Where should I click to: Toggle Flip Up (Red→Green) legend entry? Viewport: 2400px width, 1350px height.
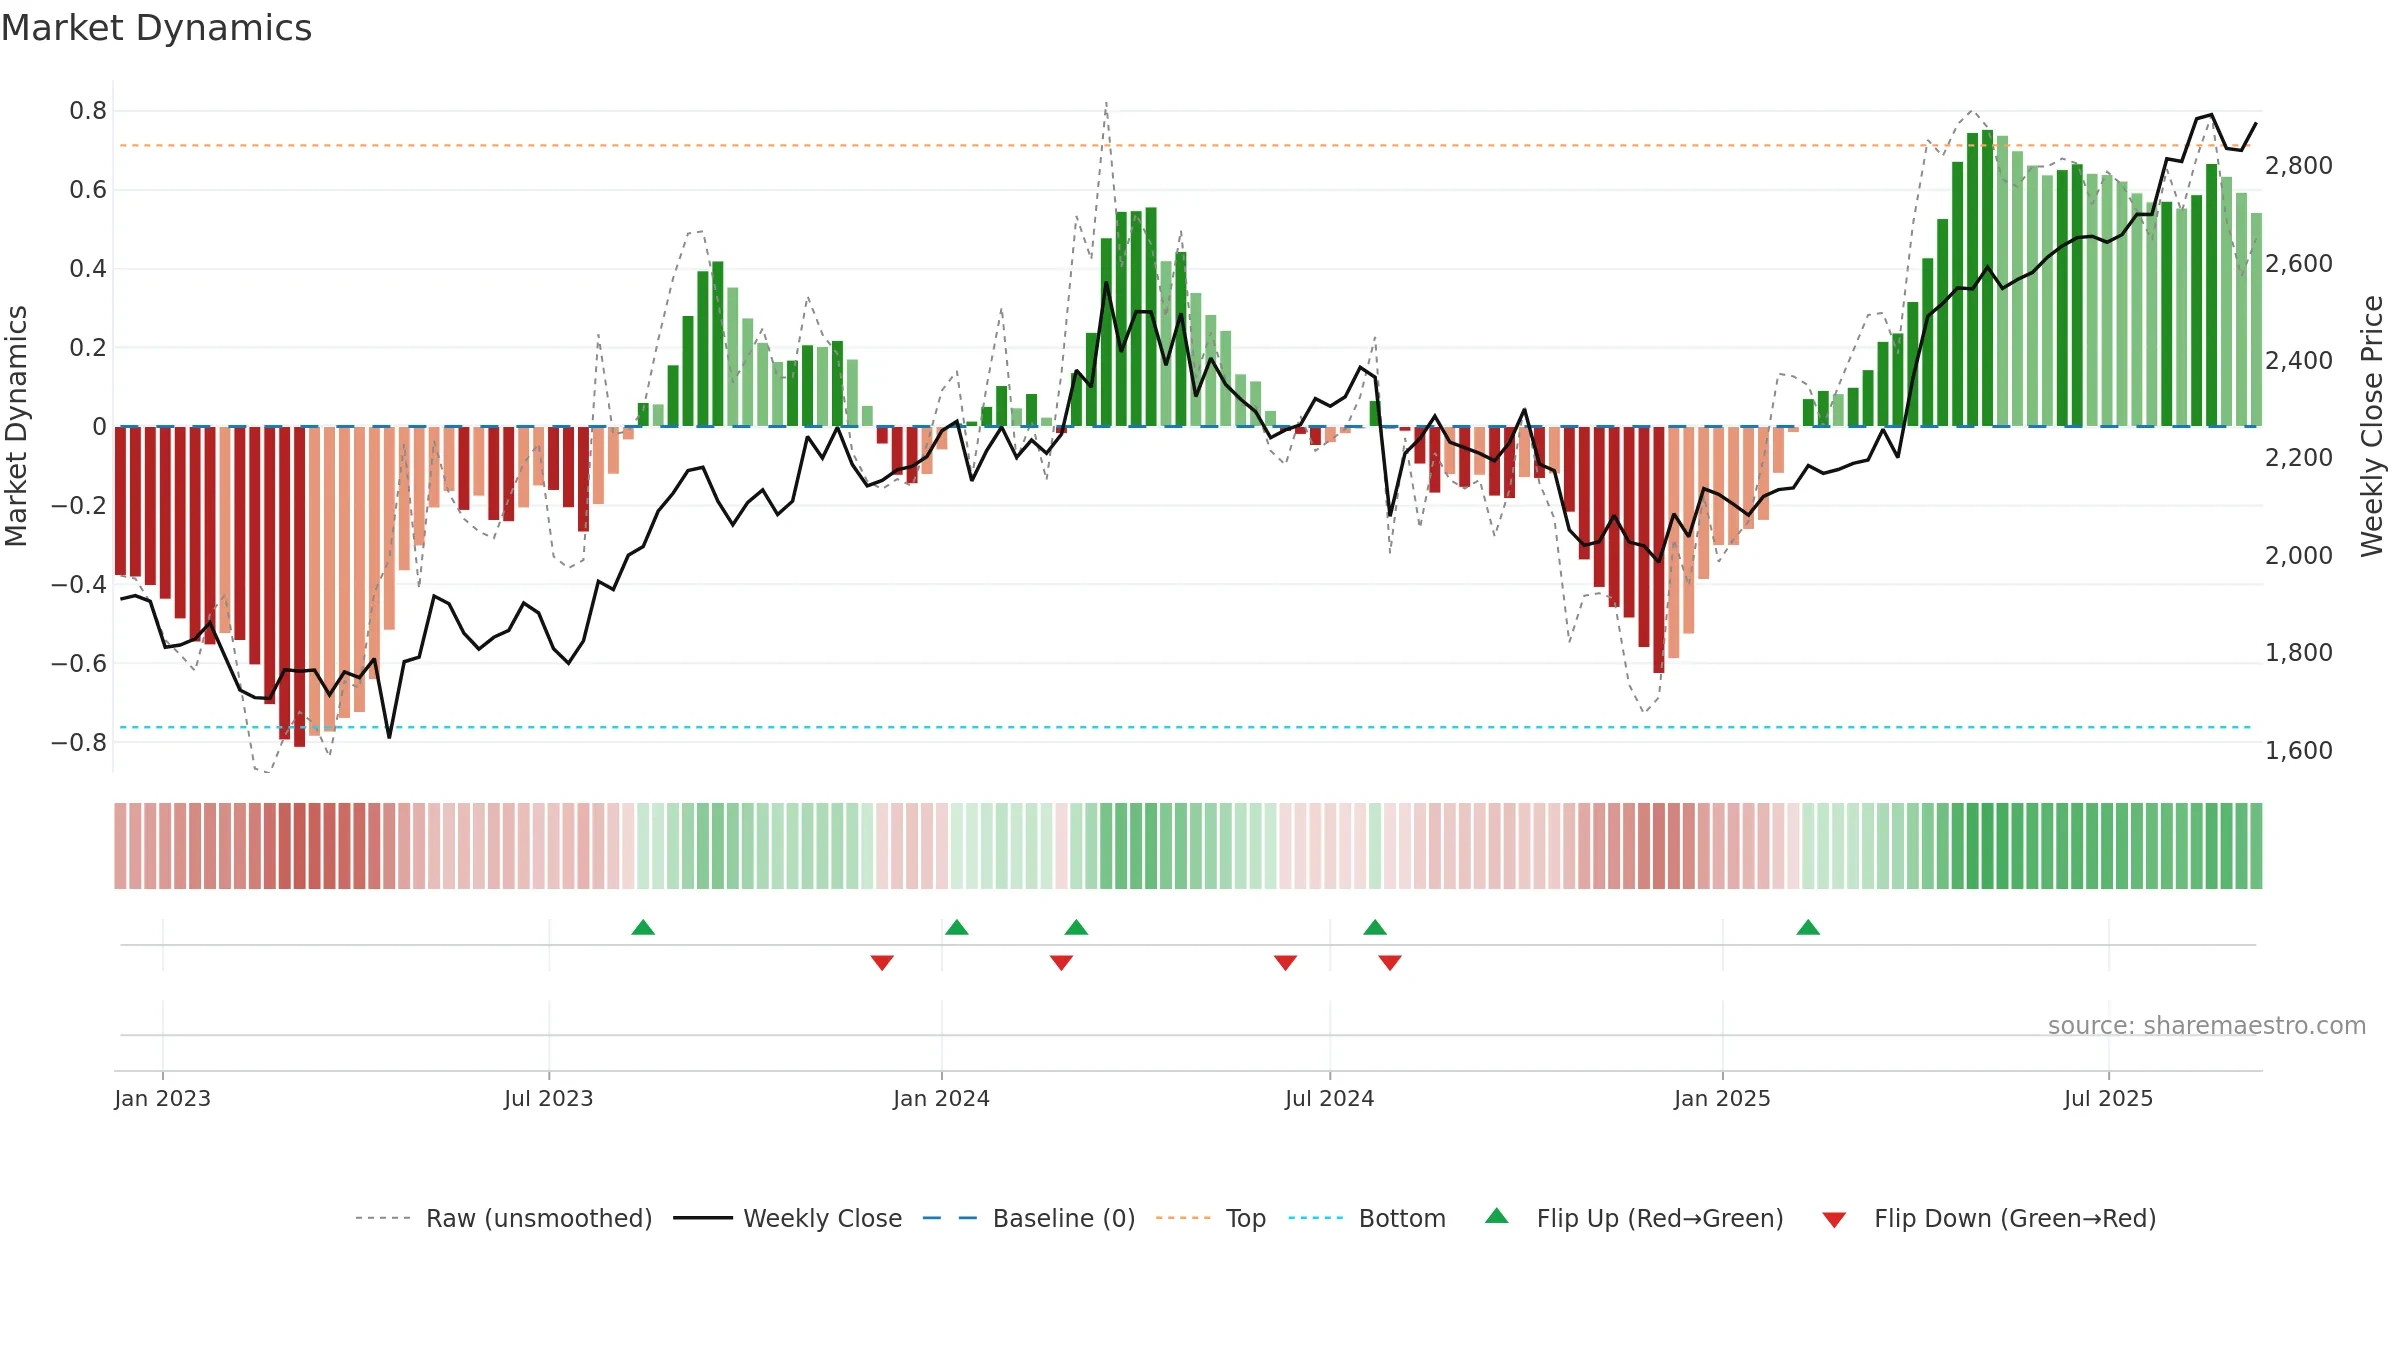tap(1634, 1218)
